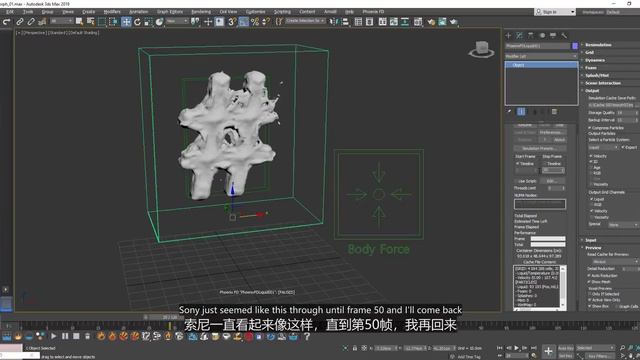Select the Link tool (chain icon)

[x=20, y=22]
